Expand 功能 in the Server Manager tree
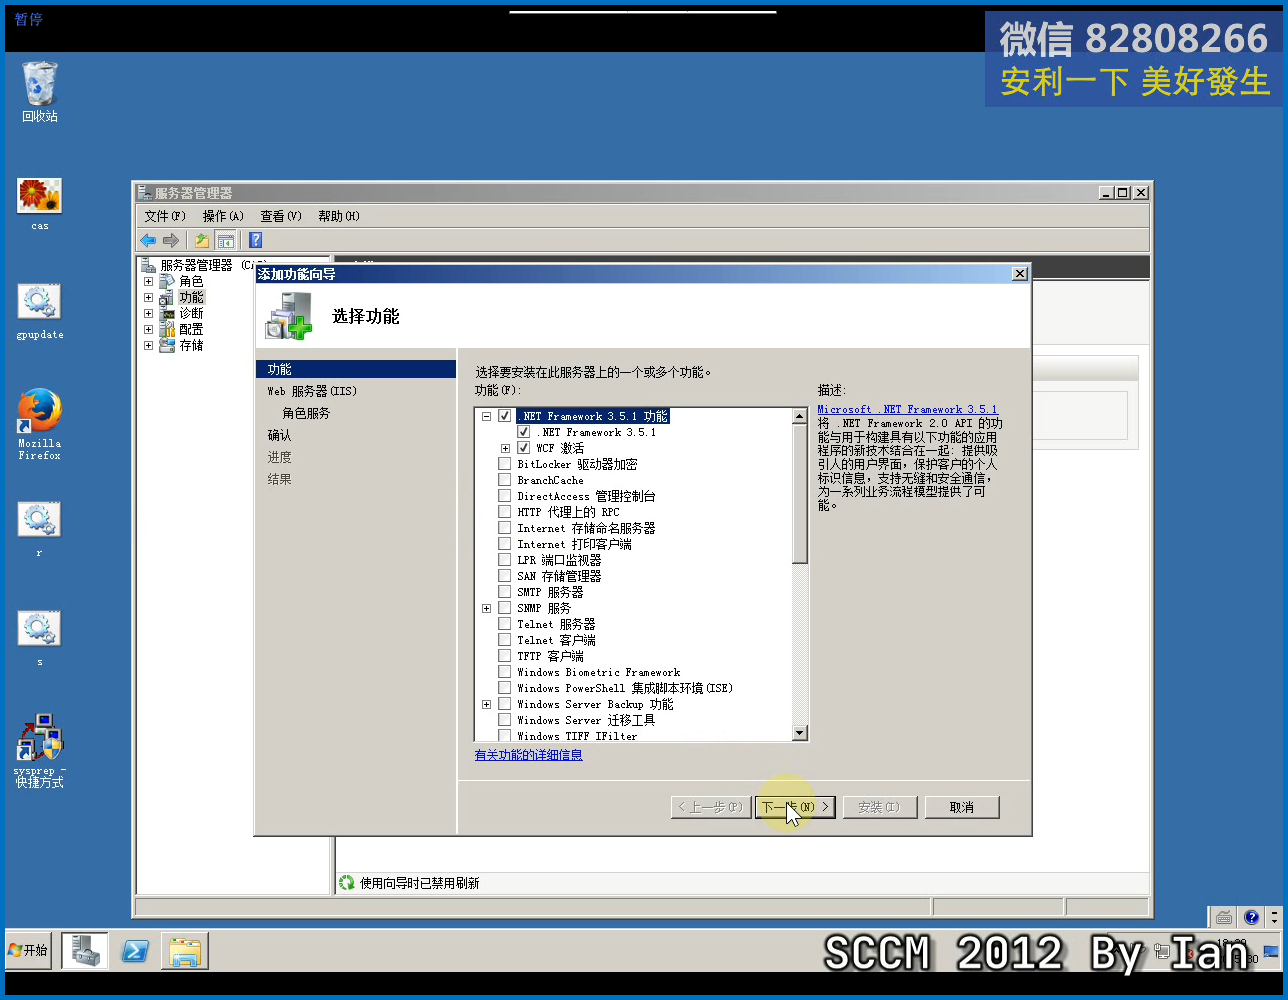Screen dimensions: 1288x1000 [148, 297]
